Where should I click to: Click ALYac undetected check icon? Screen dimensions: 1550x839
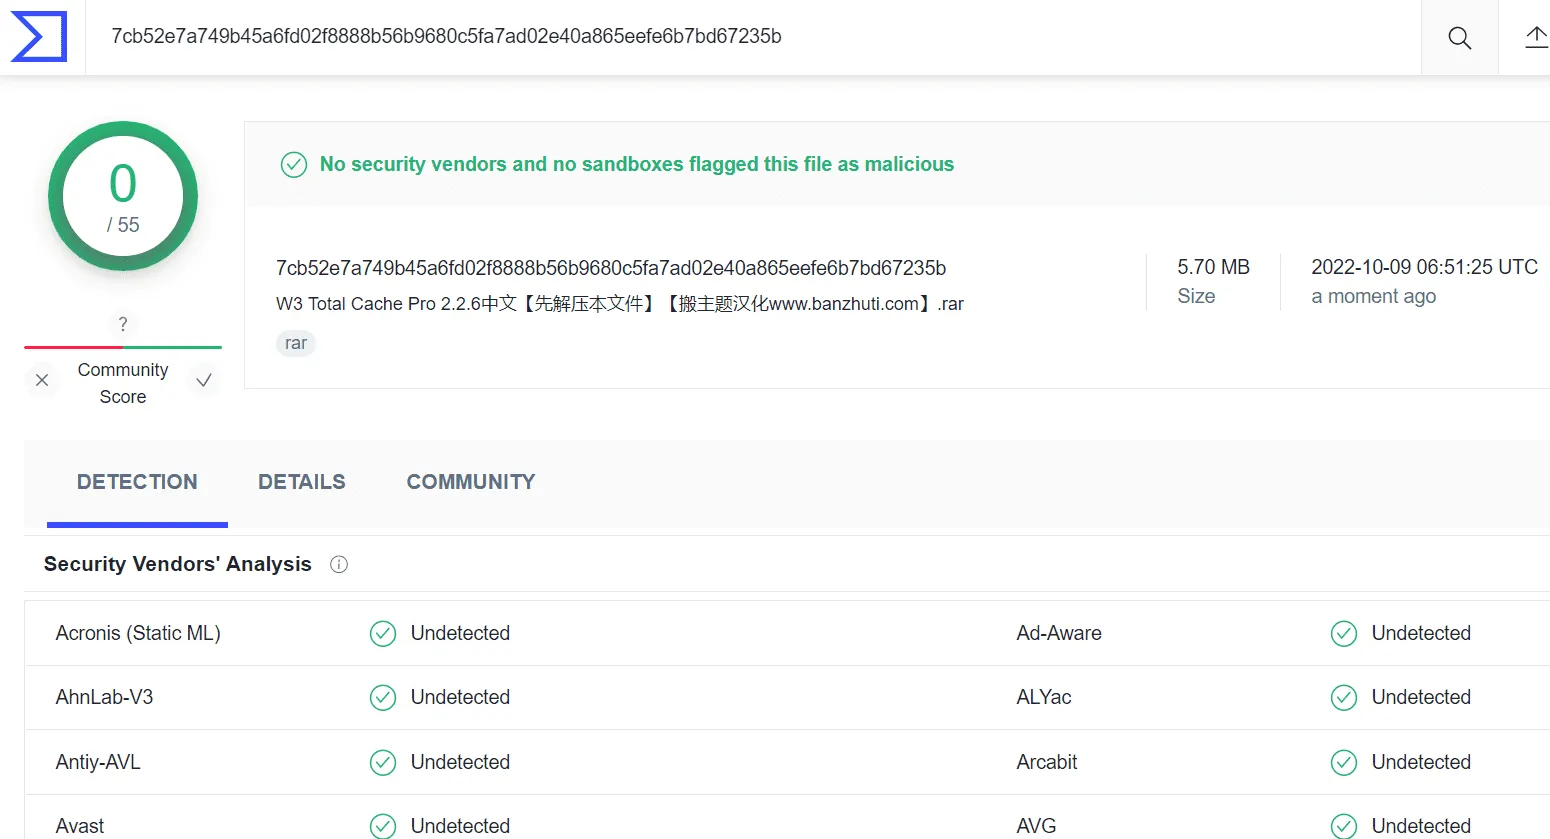tap(1344, 698)
